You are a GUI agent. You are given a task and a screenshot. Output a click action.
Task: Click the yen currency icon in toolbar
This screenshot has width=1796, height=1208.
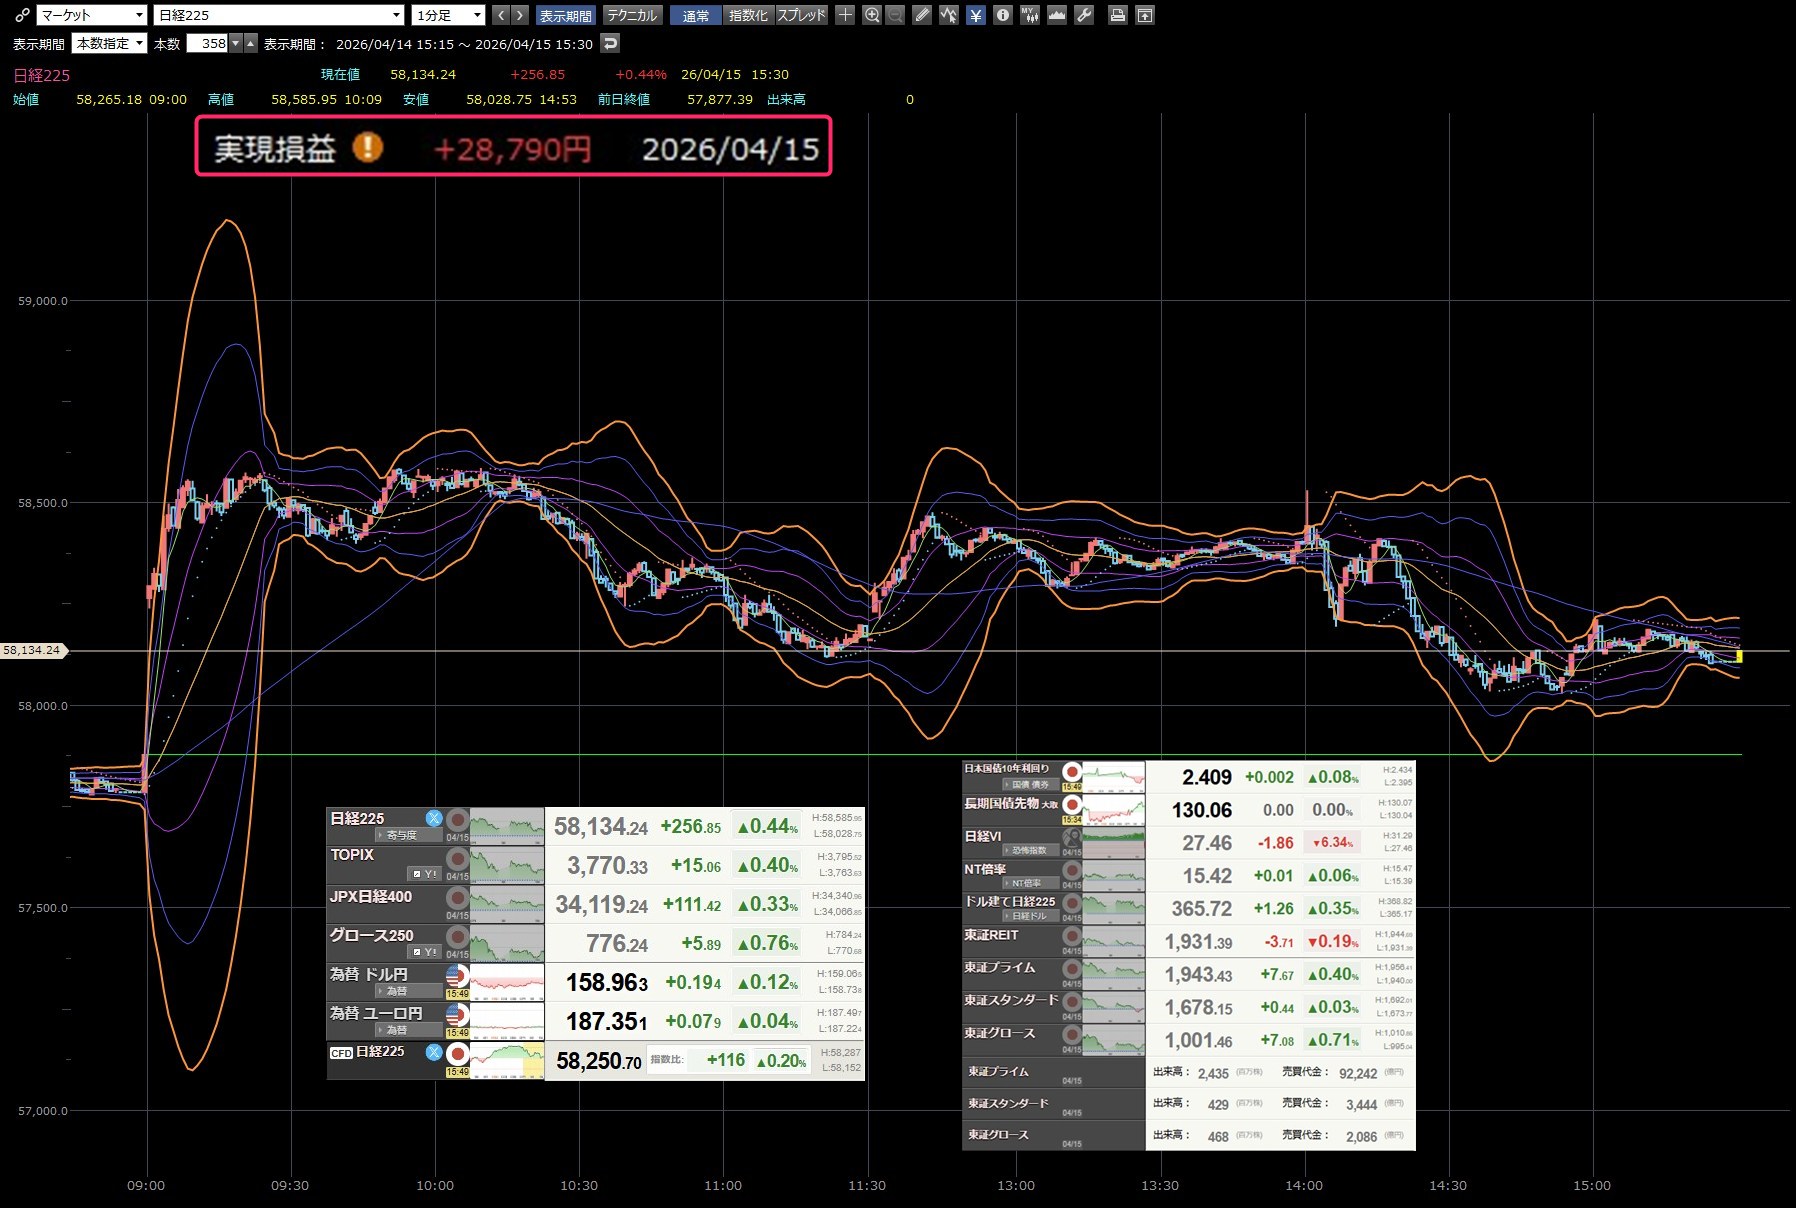point(976,15)
